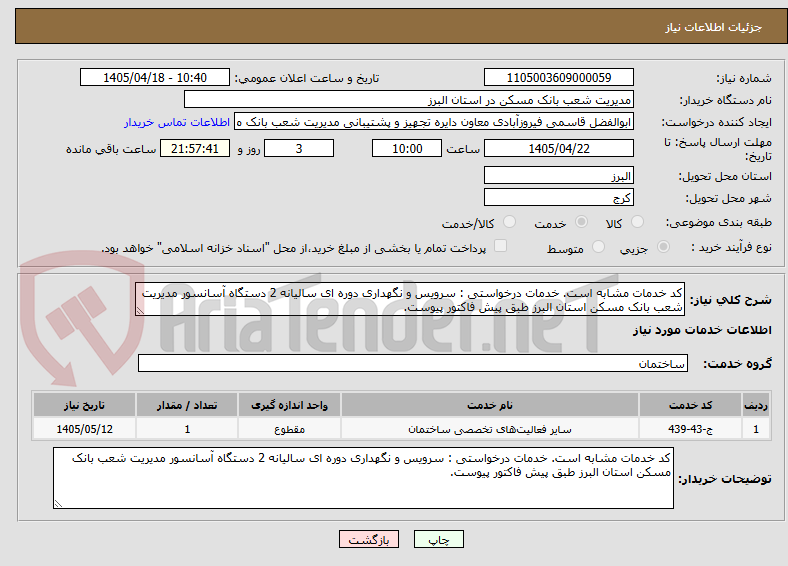Click the page title جزئیات اطلاعات نیاز
The height and width of the screenshot is (566, 788).
point(714,27)
